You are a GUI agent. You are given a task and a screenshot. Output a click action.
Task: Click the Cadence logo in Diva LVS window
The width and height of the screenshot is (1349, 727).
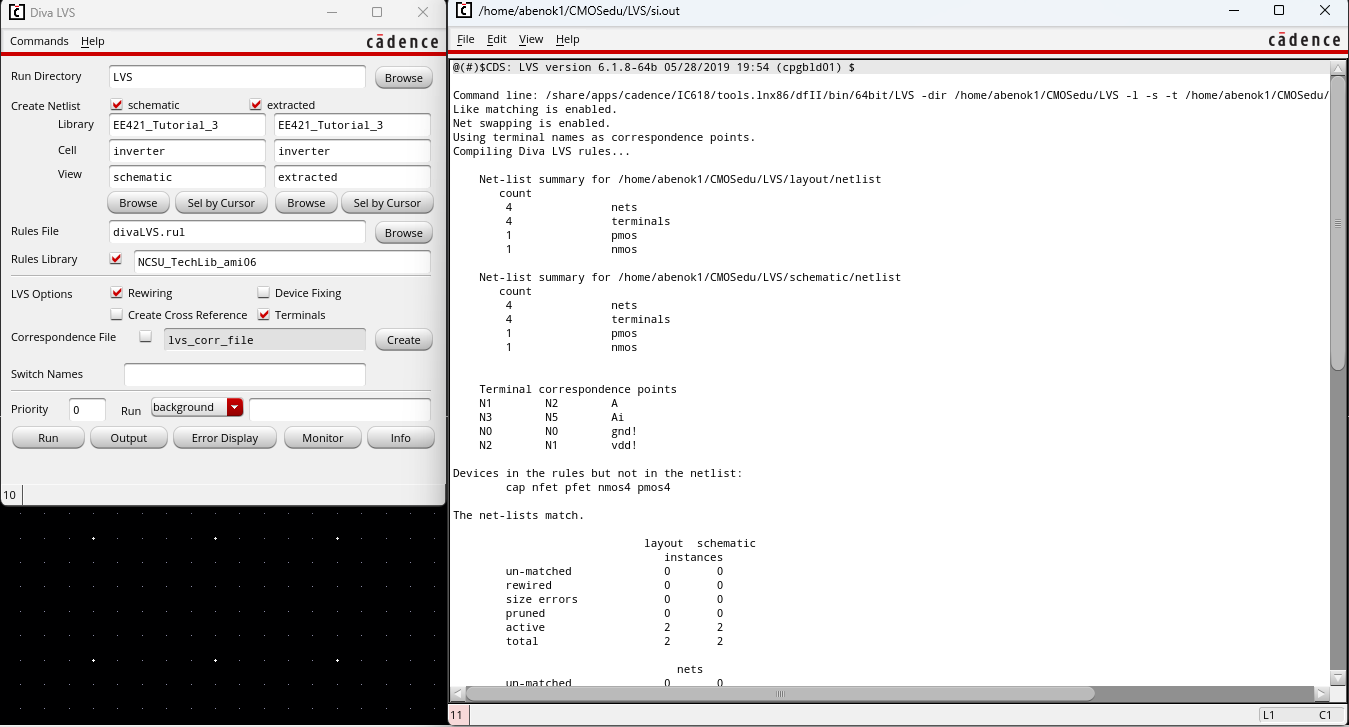pos(402,41)
